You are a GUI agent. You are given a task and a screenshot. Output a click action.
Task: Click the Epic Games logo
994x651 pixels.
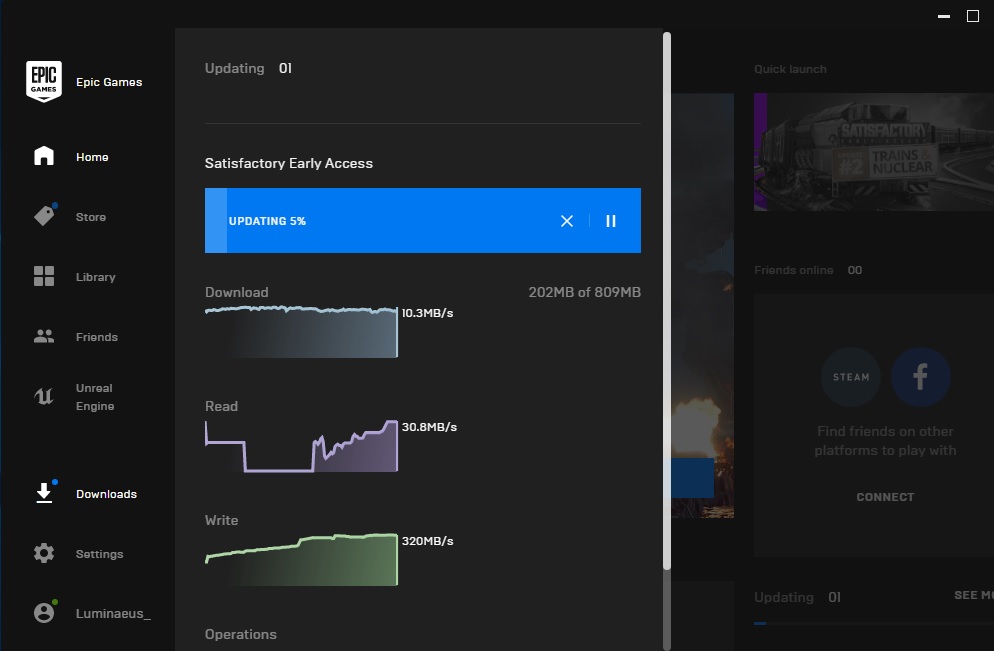(44, 81)
